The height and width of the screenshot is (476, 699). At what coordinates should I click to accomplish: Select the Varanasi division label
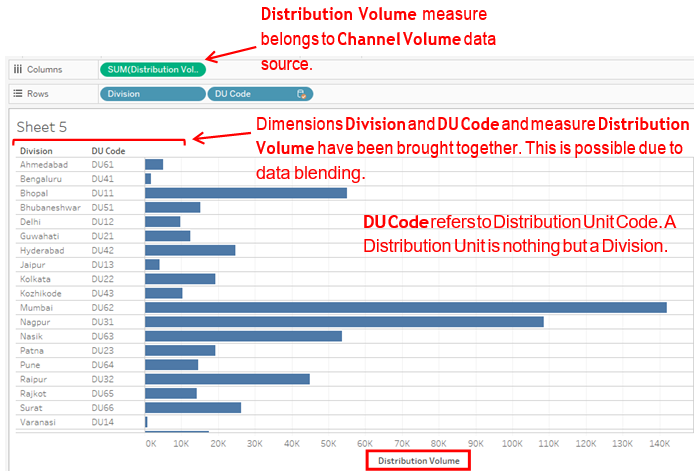point(38,422)
